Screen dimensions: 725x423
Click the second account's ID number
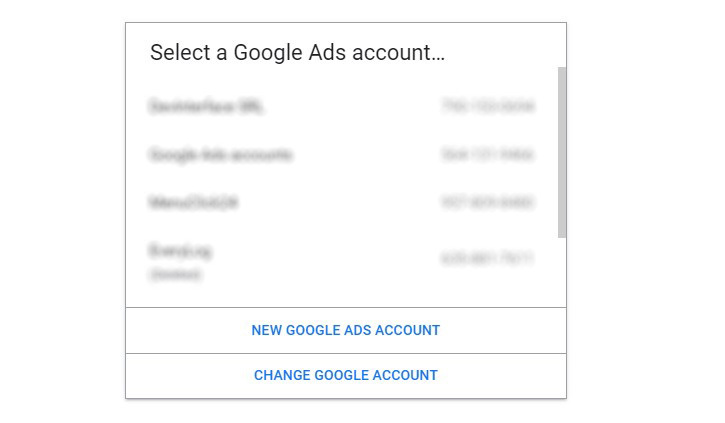pyautogui.click(x=487, y=155)
